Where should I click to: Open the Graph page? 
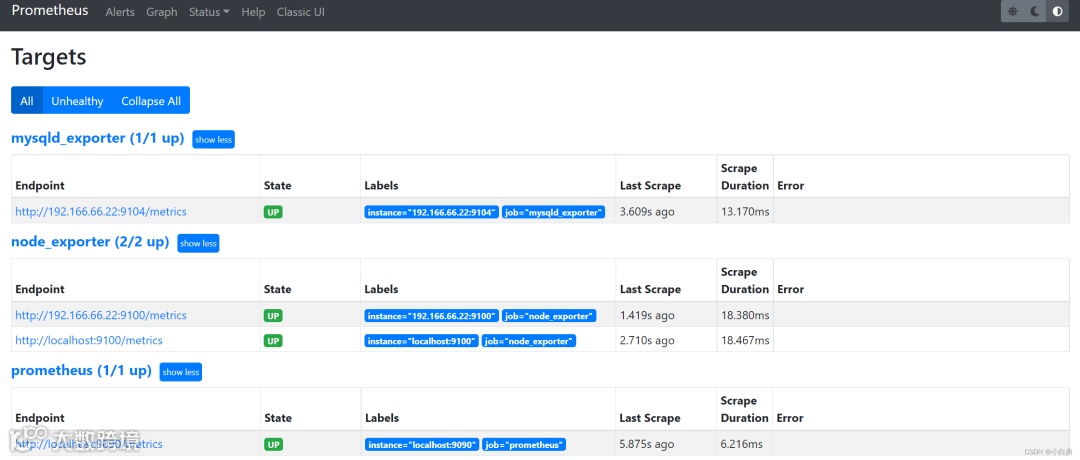pyautogui.click(x=161, y=12)
